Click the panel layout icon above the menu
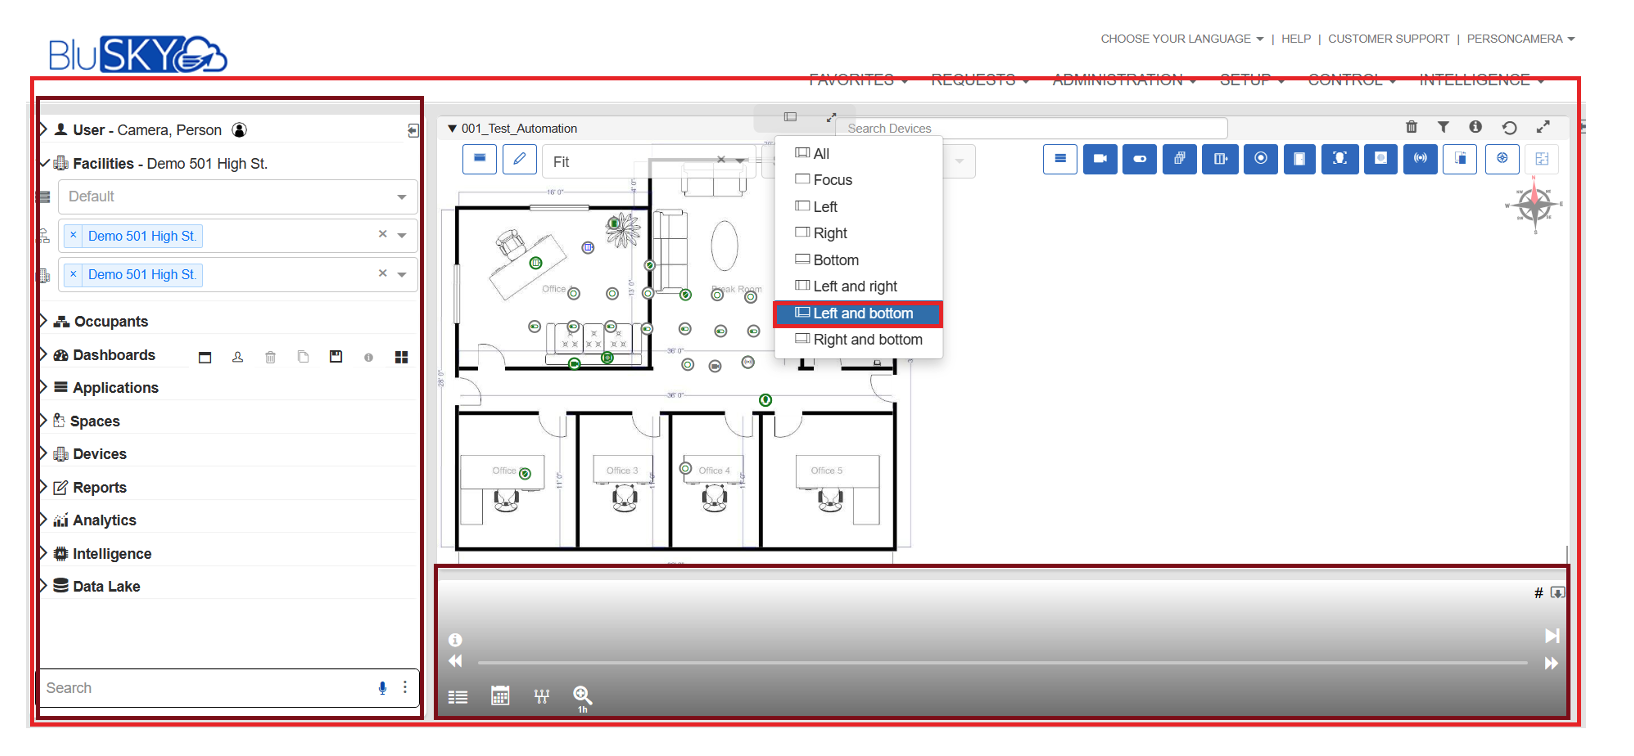1634x756 pixels. pos(790,117)
